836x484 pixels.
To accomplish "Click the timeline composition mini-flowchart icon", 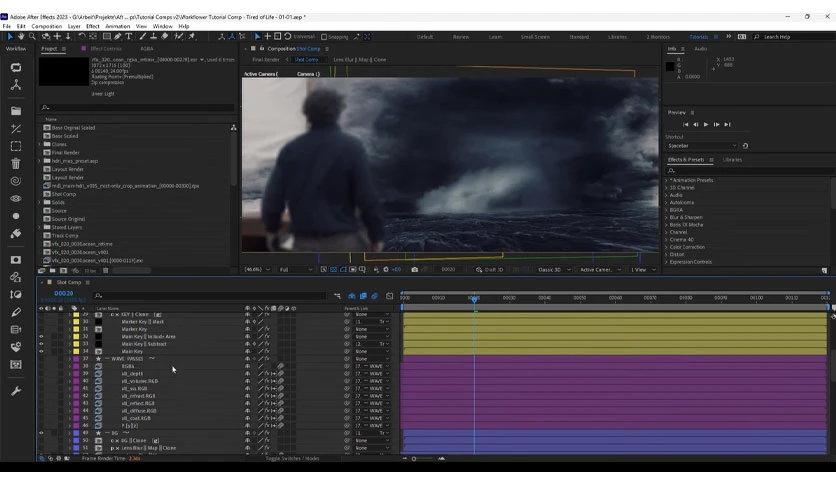I will click(x=337, y=296).
